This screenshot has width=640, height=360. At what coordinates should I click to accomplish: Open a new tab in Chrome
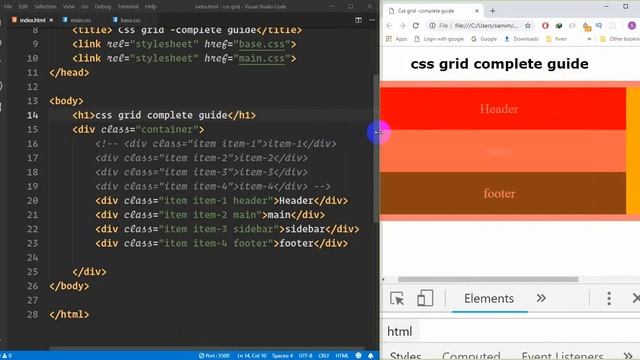coord(493,11)
